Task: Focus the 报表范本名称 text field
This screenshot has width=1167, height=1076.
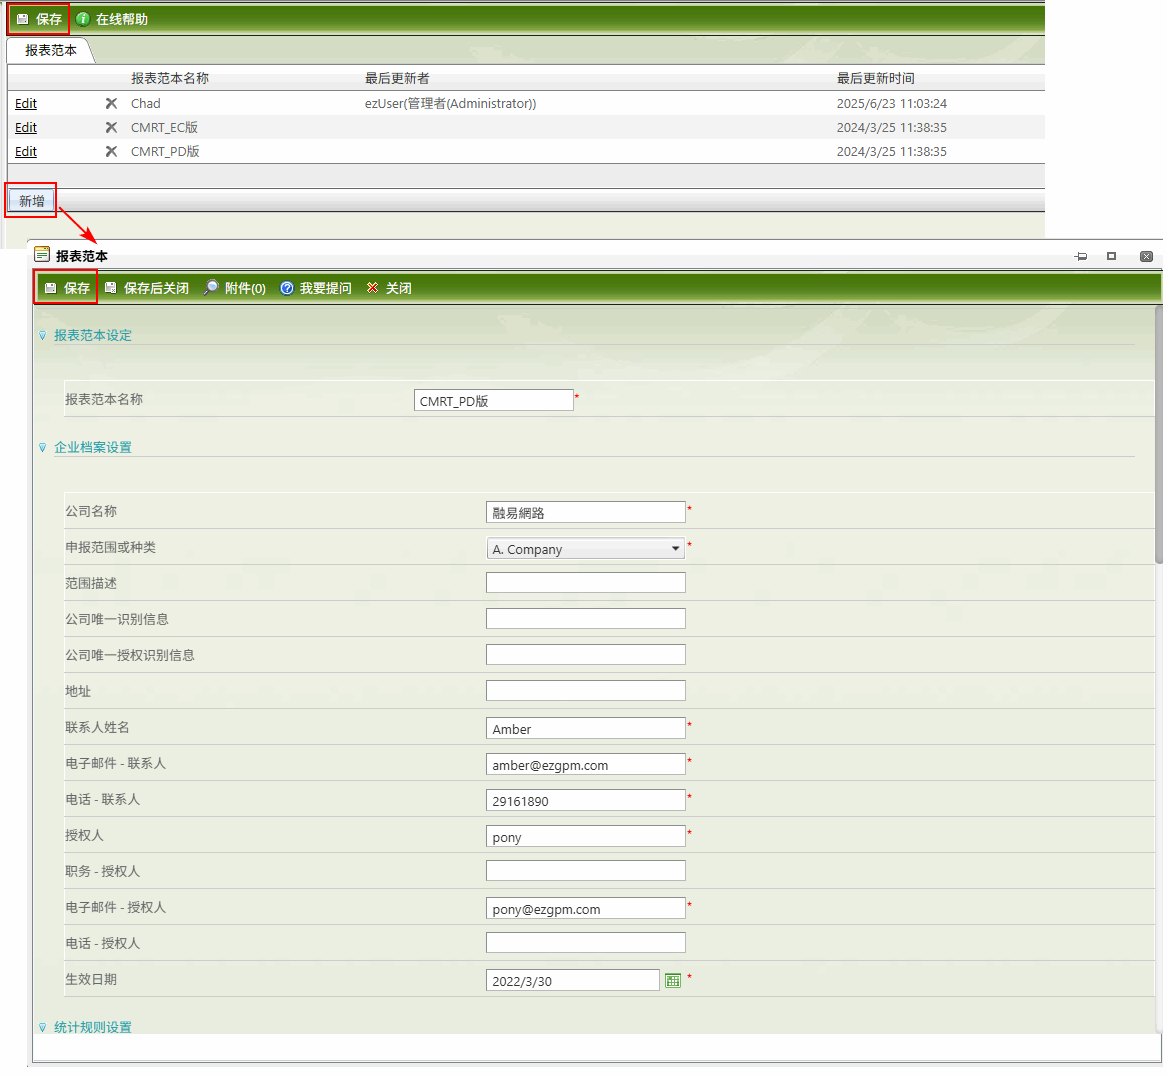Action: click(x=493, y=401)
